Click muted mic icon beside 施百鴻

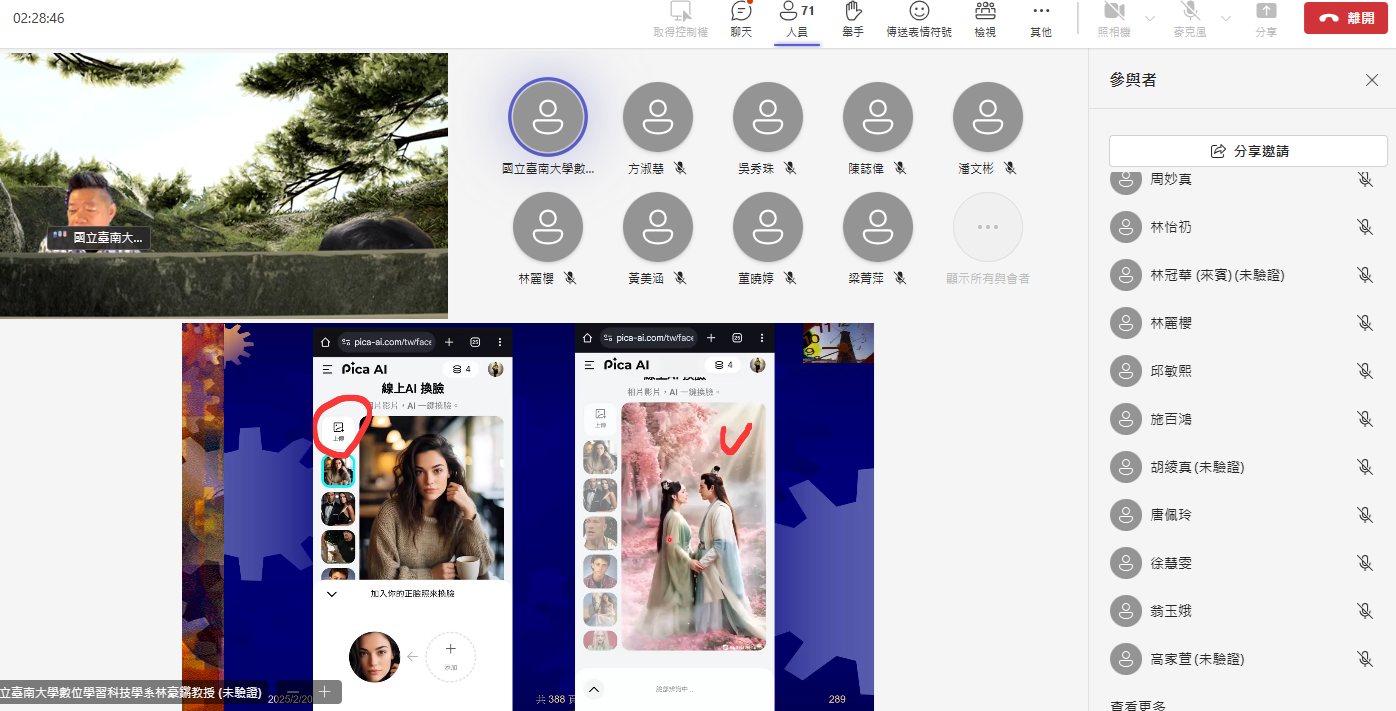click(1365, 419)
